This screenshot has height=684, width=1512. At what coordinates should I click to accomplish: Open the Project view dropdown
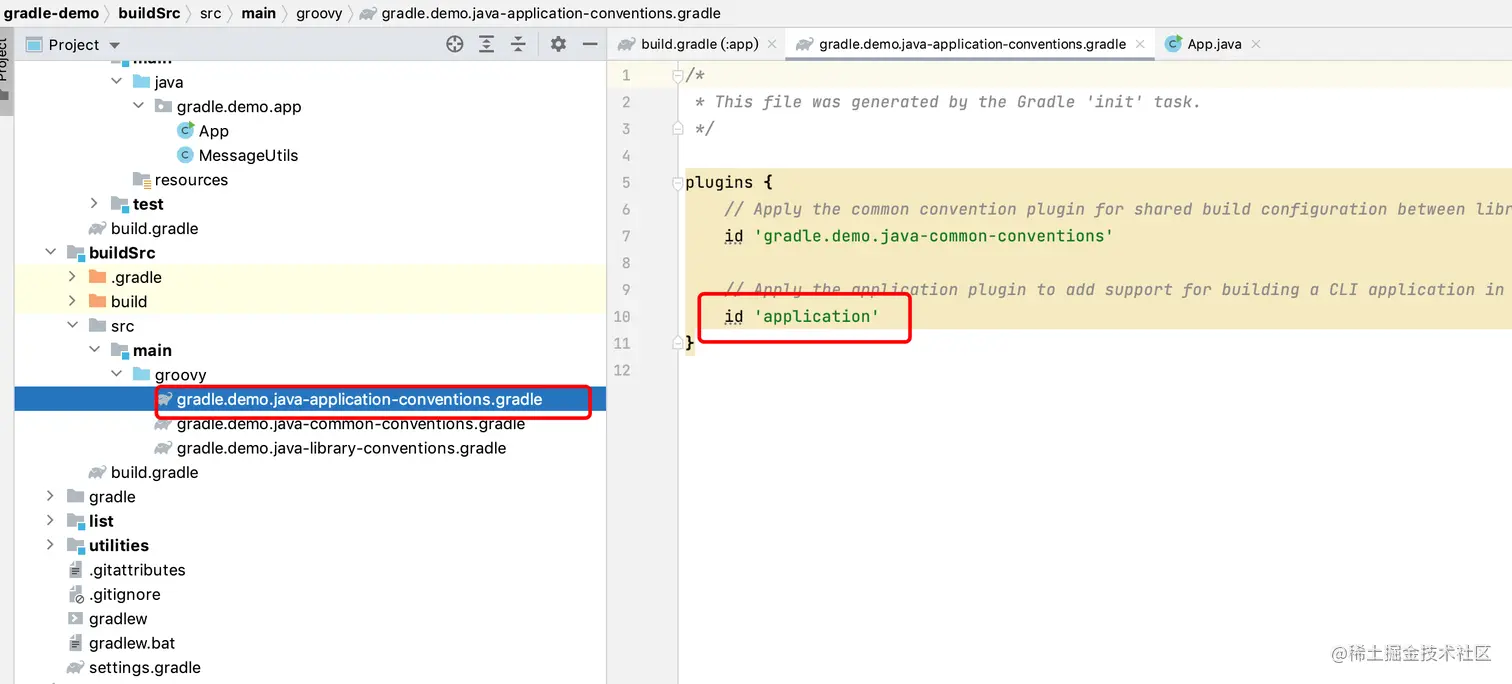[73, 44]
